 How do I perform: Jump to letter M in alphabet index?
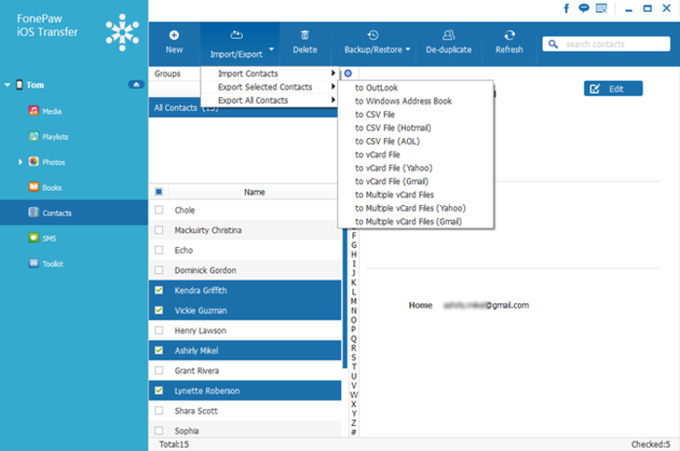click(x=354, y=301)
